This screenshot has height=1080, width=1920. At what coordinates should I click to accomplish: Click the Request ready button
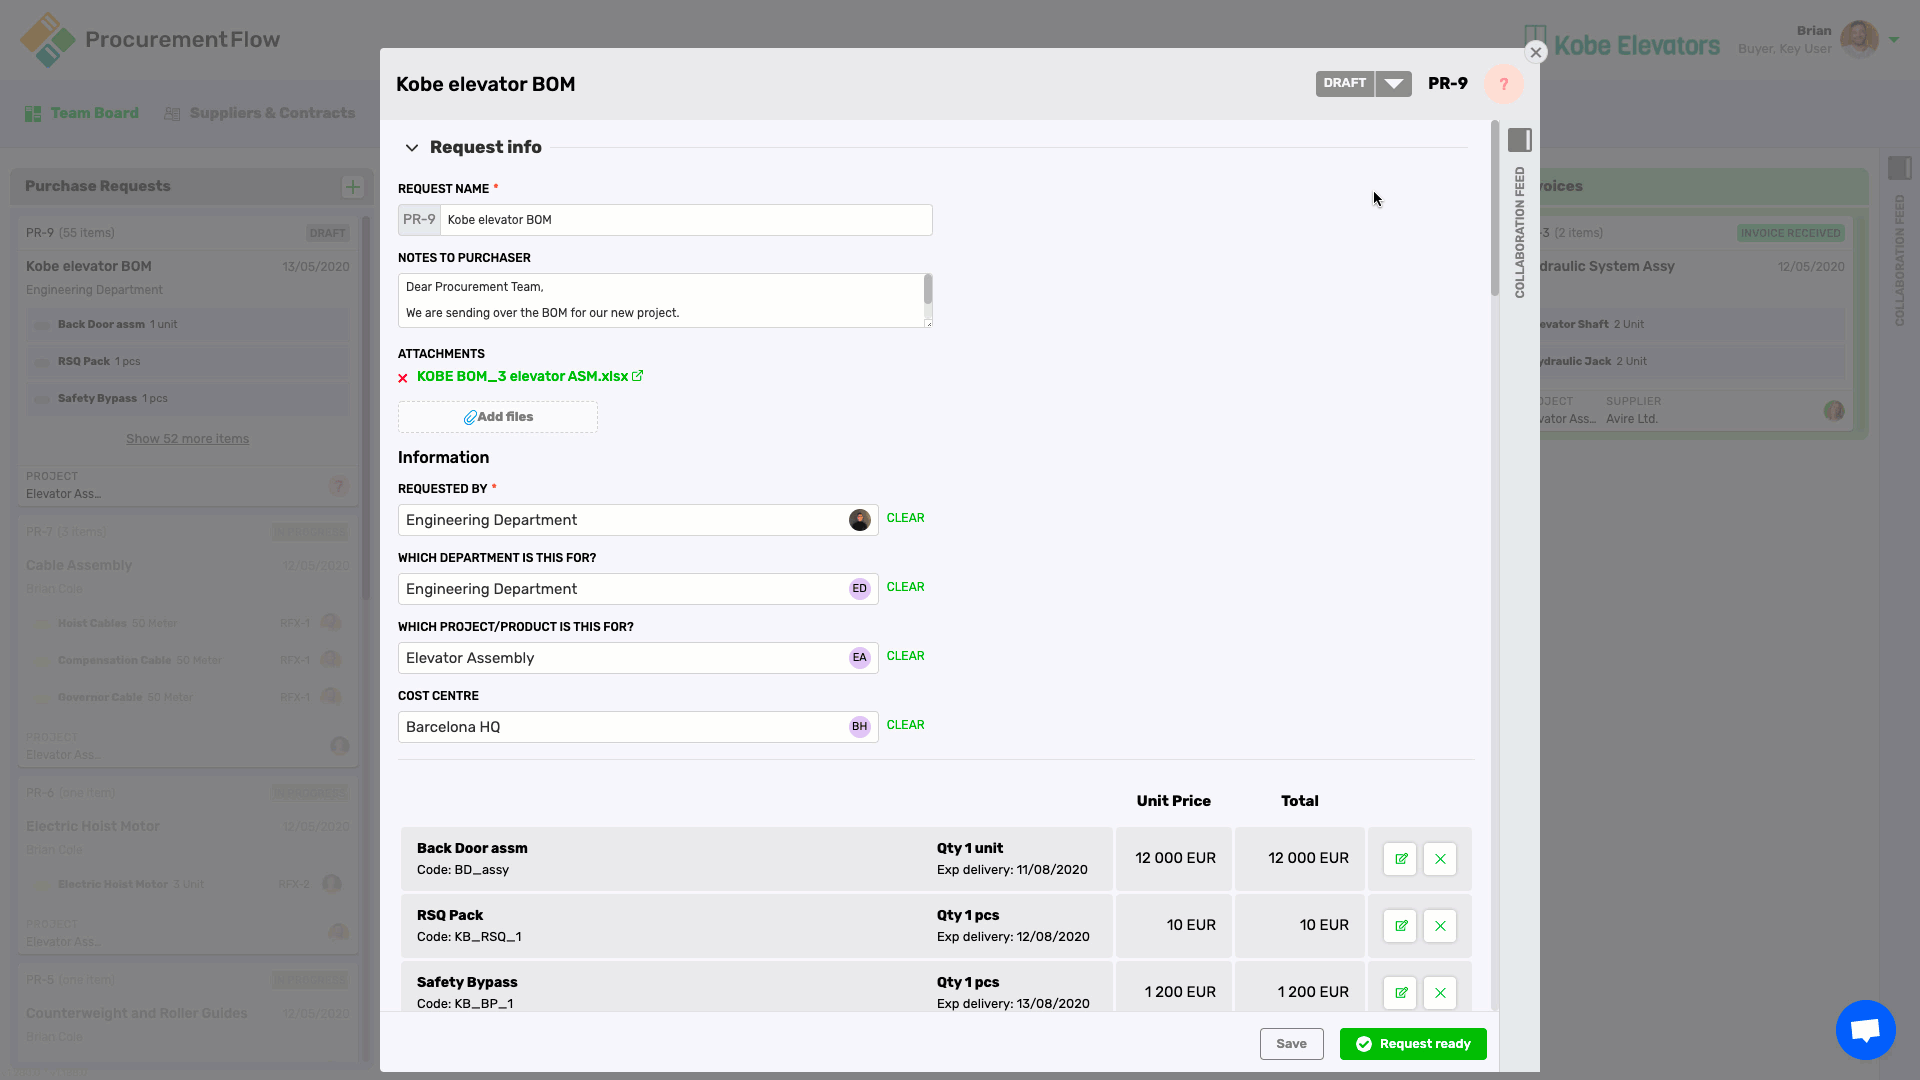coord(1412,1043)
